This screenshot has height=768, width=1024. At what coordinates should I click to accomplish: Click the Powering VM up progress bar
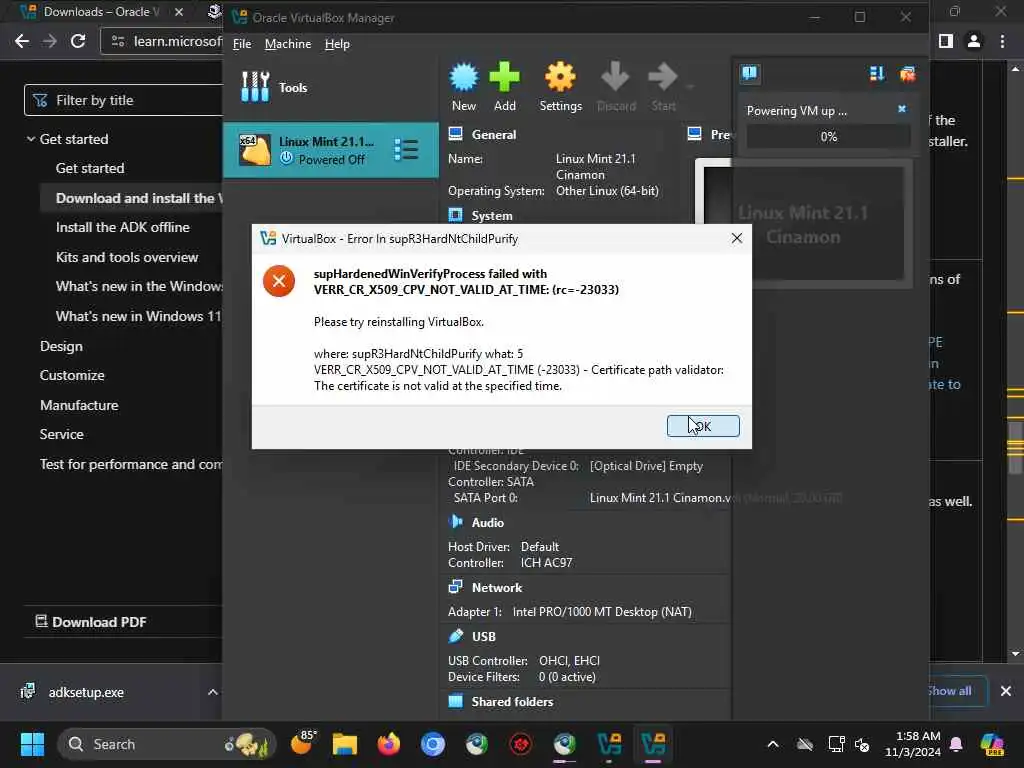(828, 136)
